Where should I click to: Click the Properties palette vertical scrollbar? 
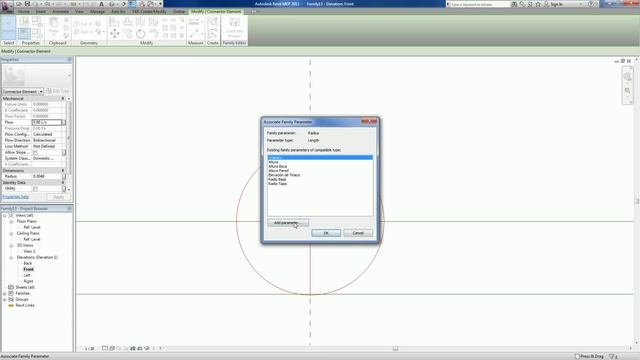coord(69,144)
